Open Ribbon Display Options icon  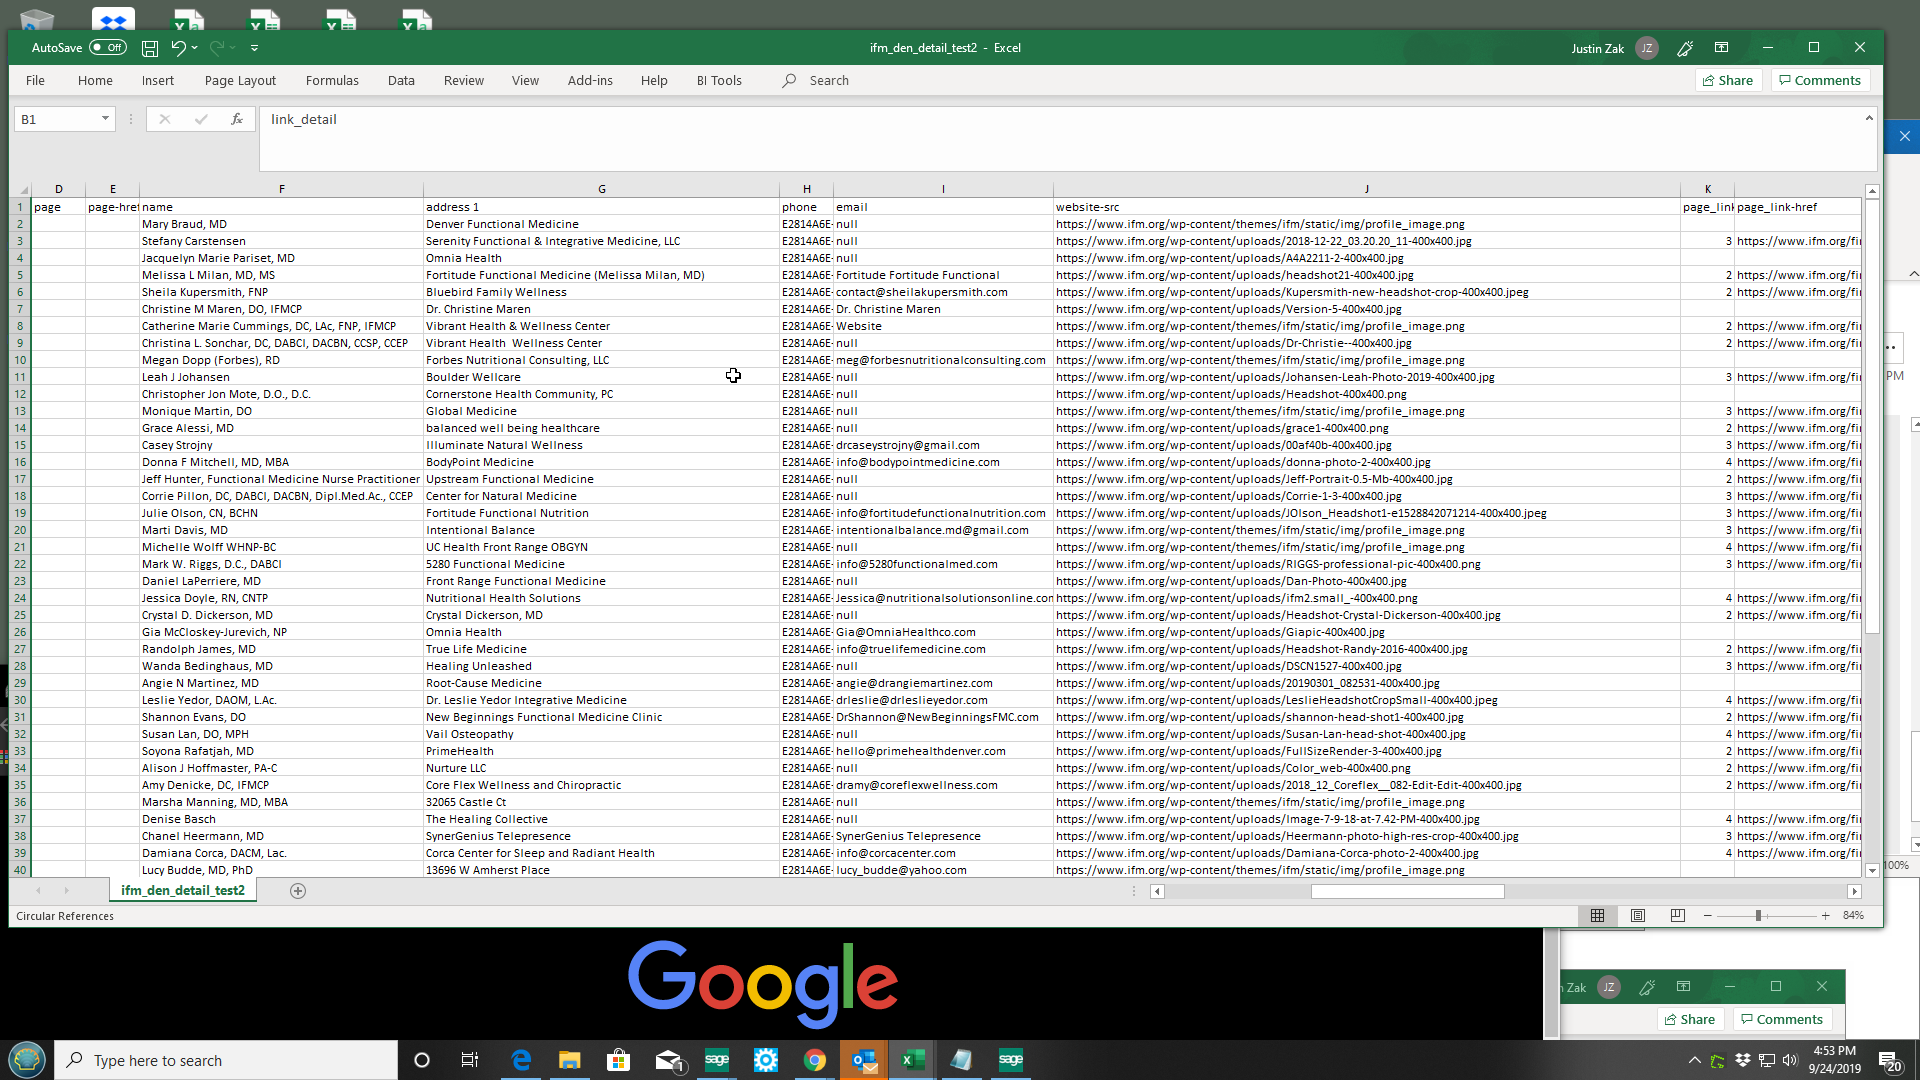click(x=1721, y=48)
